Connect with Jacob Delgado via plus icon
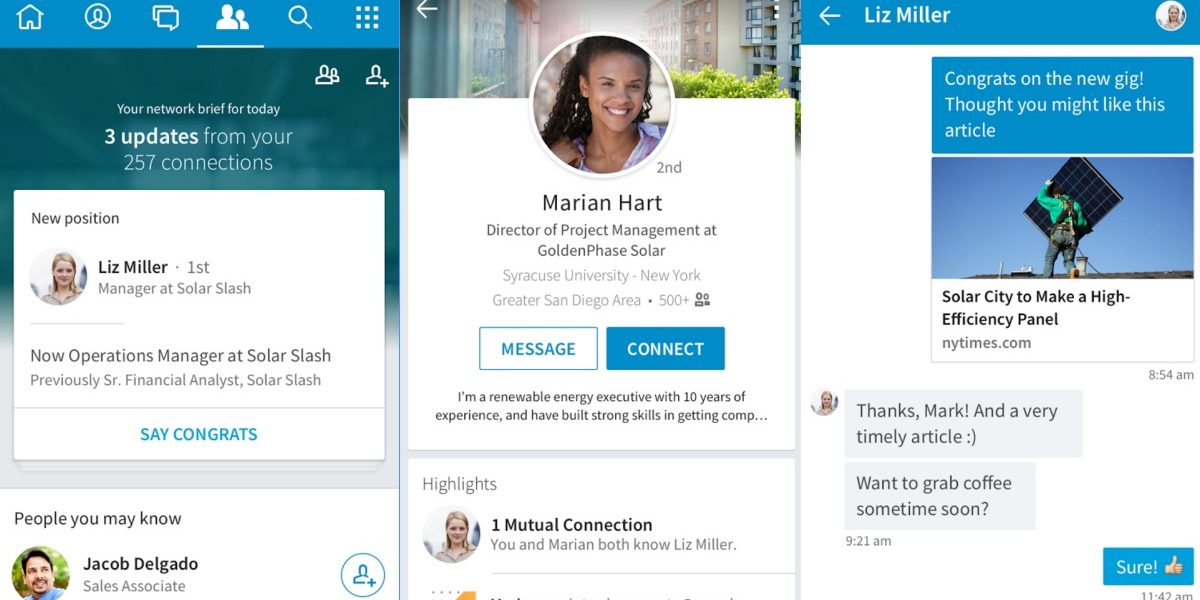This screenshot has height=600, width=1200. 363,575
